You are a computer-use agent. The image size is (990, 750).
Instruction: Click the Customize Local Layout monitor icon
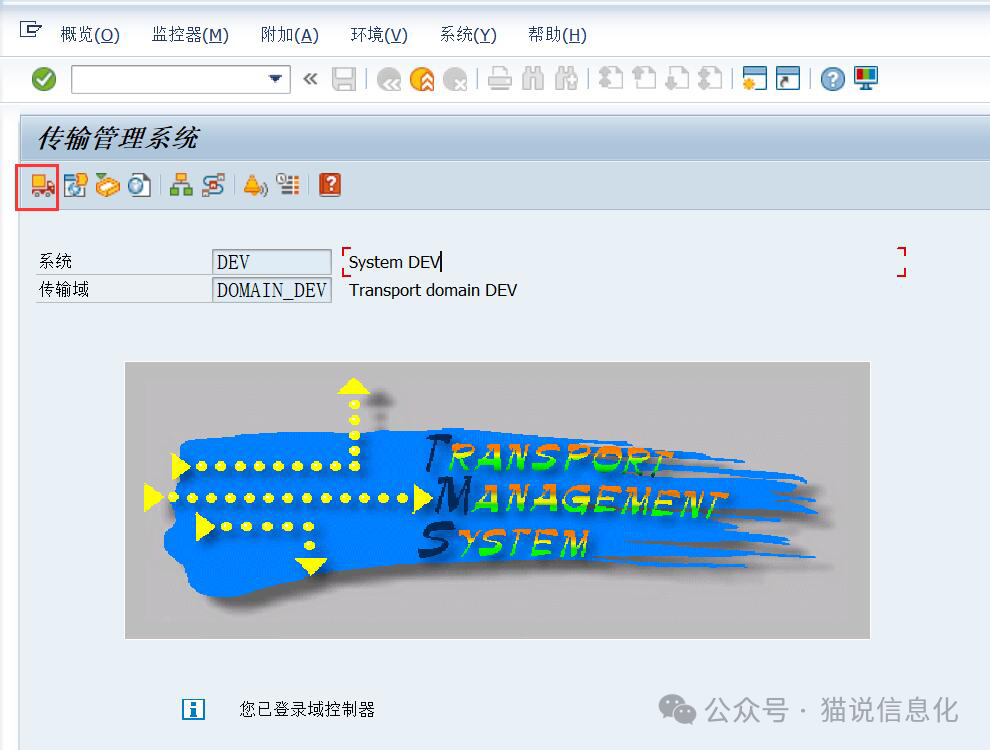click(x=865, y=79)
